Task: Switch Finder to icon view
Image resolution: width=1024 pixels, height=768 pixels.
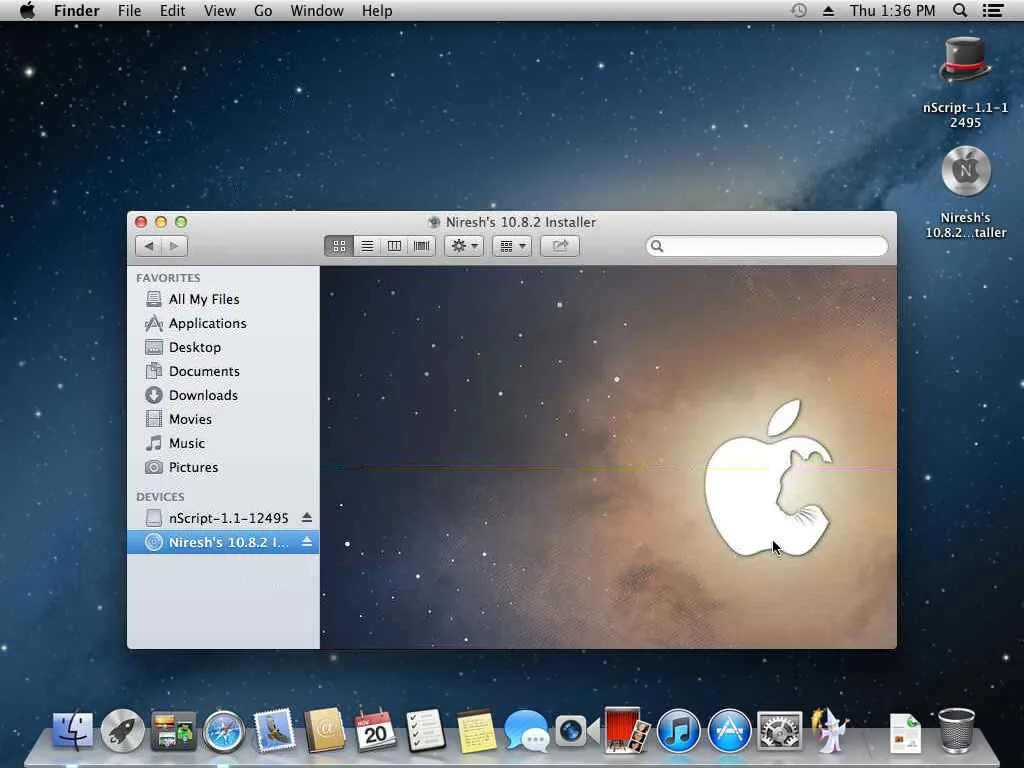Action: tap(339, 246)
